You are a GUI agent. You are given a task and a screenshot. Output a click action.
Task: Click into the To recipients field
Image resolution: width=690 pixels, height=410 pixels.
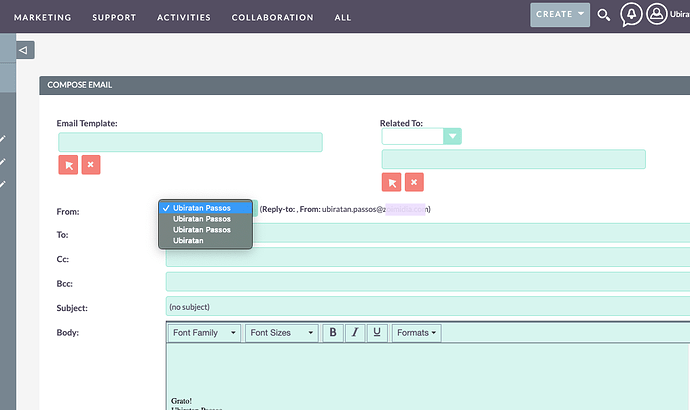pyautogui.click(x=471, y=233)
